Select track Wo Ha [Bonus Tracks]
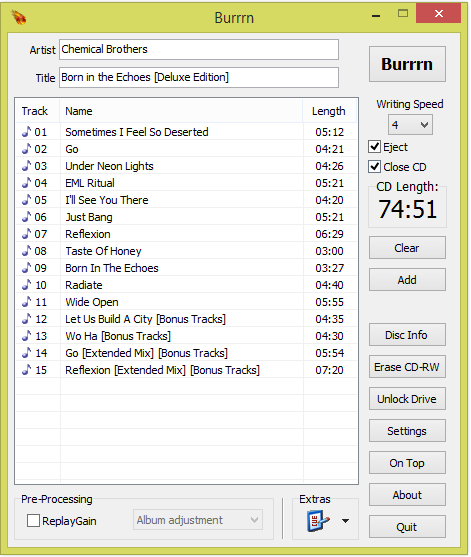 coord(186,336)
